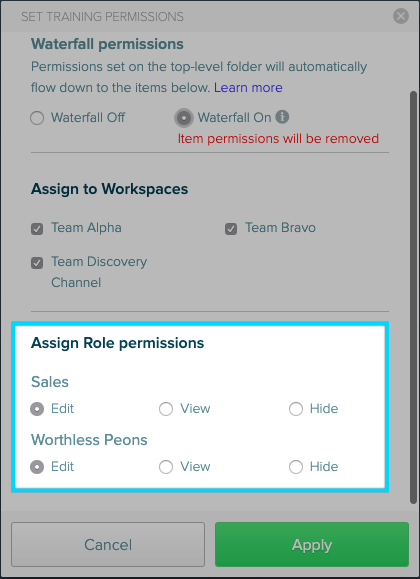The image size is (420, 579).
Task: Uncheck the Team Alpha workspace checkbox
Action: pos(37,229)
